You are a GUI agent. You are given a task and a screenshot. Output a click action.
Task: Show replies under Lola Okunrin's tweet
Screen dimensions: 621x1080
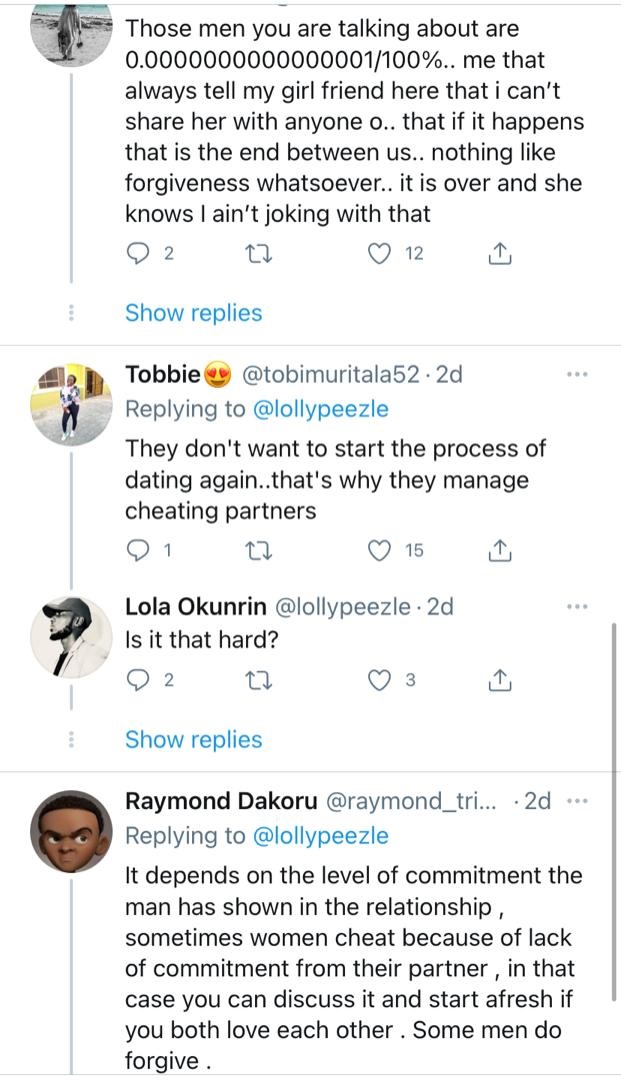pos(193,740)
